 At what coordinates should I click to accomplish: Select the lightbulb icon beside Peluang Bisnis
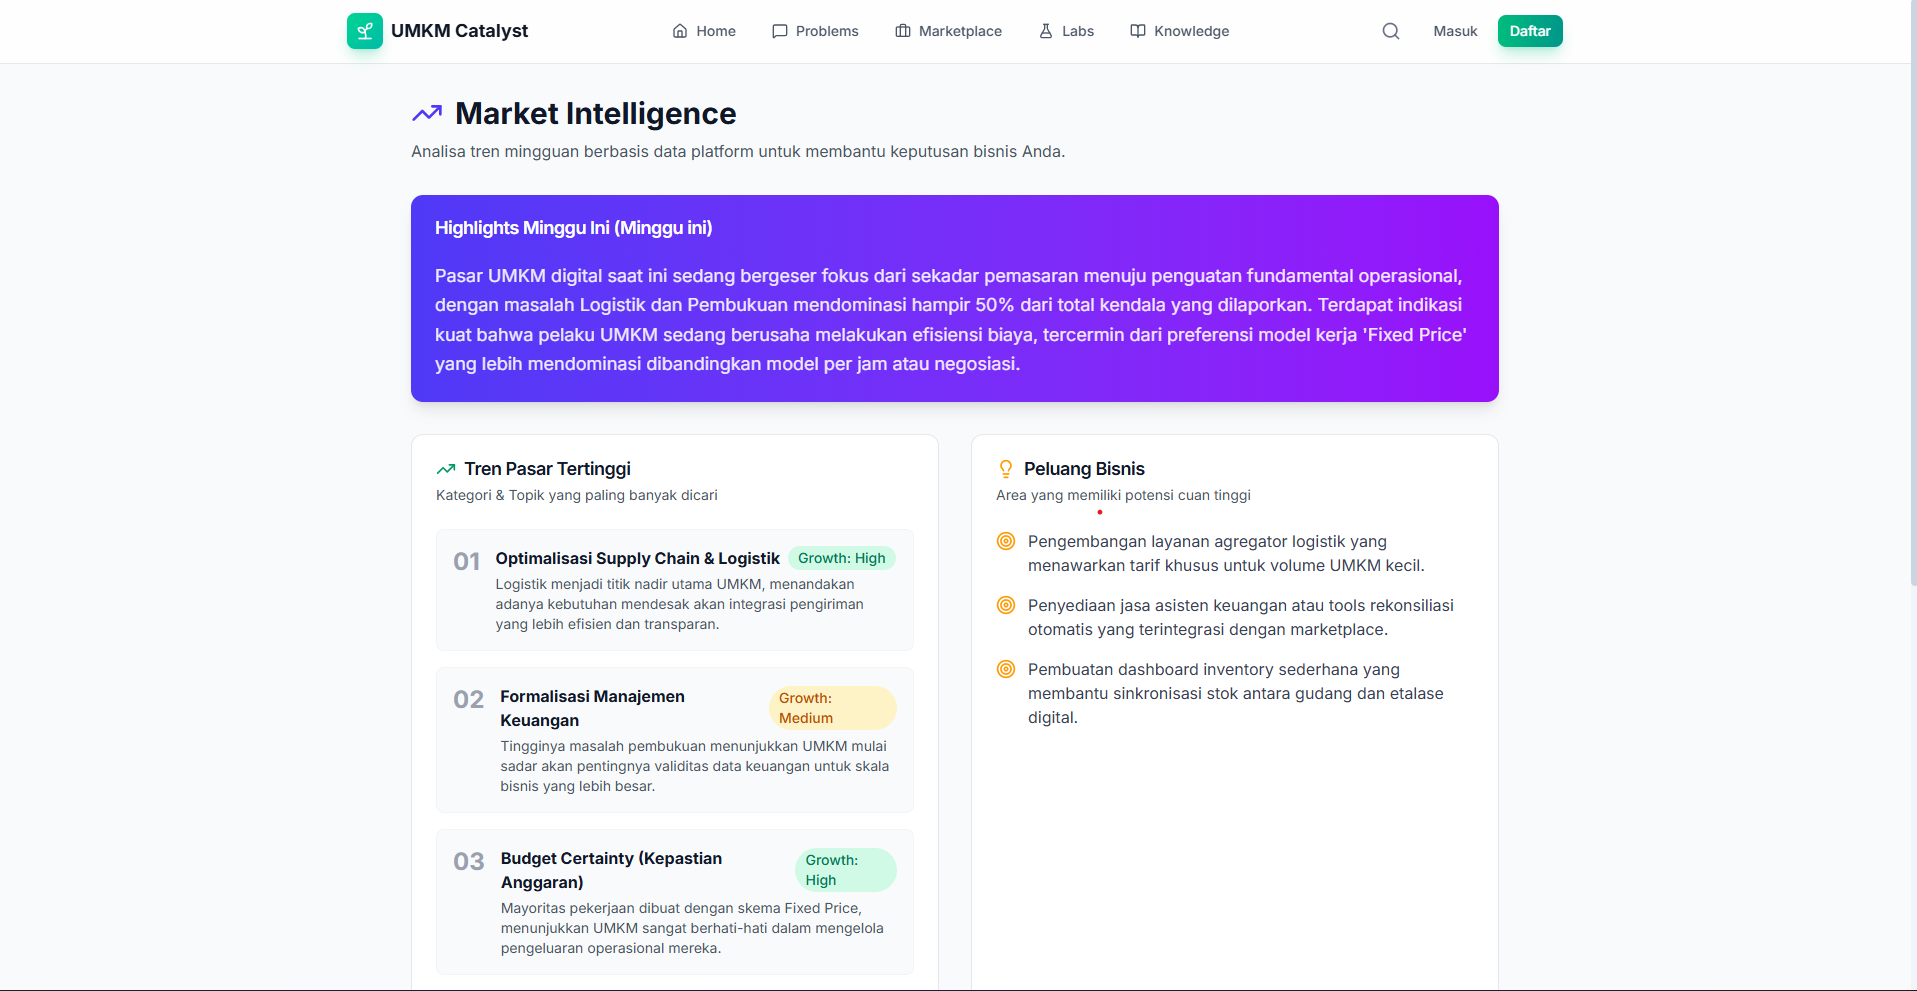coord(1007,468)
